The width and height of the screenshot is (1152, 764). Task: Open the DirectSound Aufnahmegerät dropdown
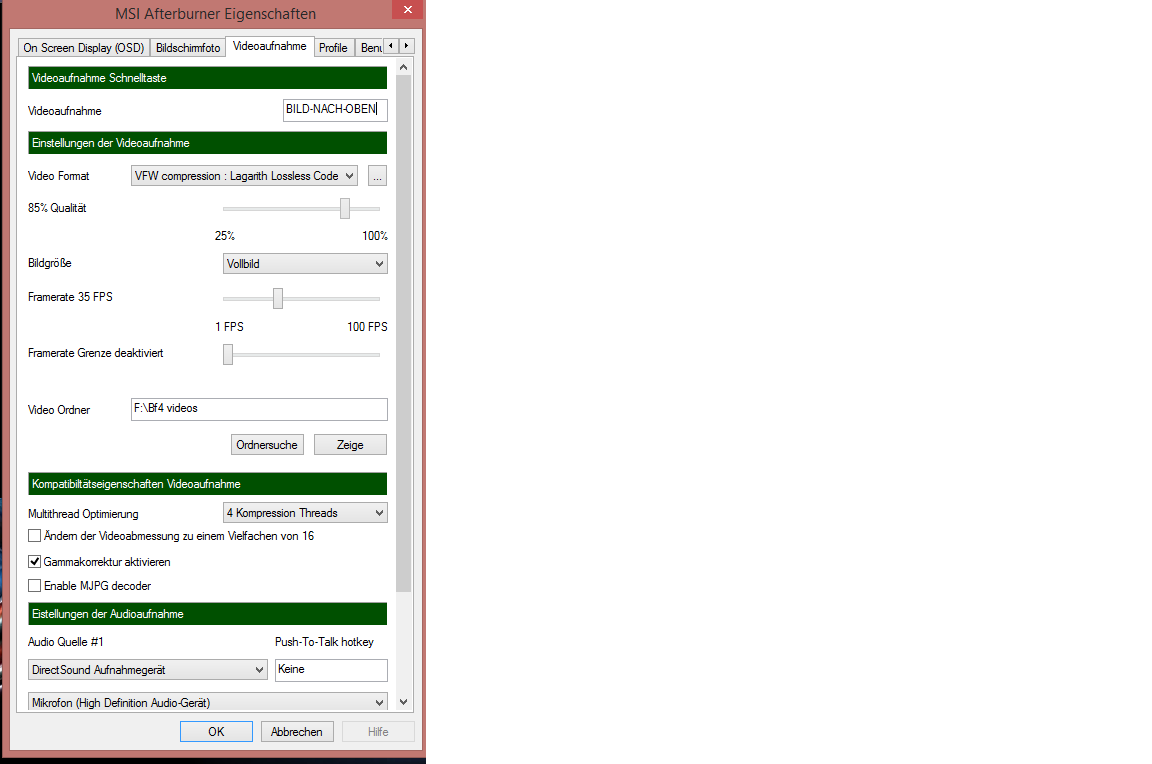148,670
